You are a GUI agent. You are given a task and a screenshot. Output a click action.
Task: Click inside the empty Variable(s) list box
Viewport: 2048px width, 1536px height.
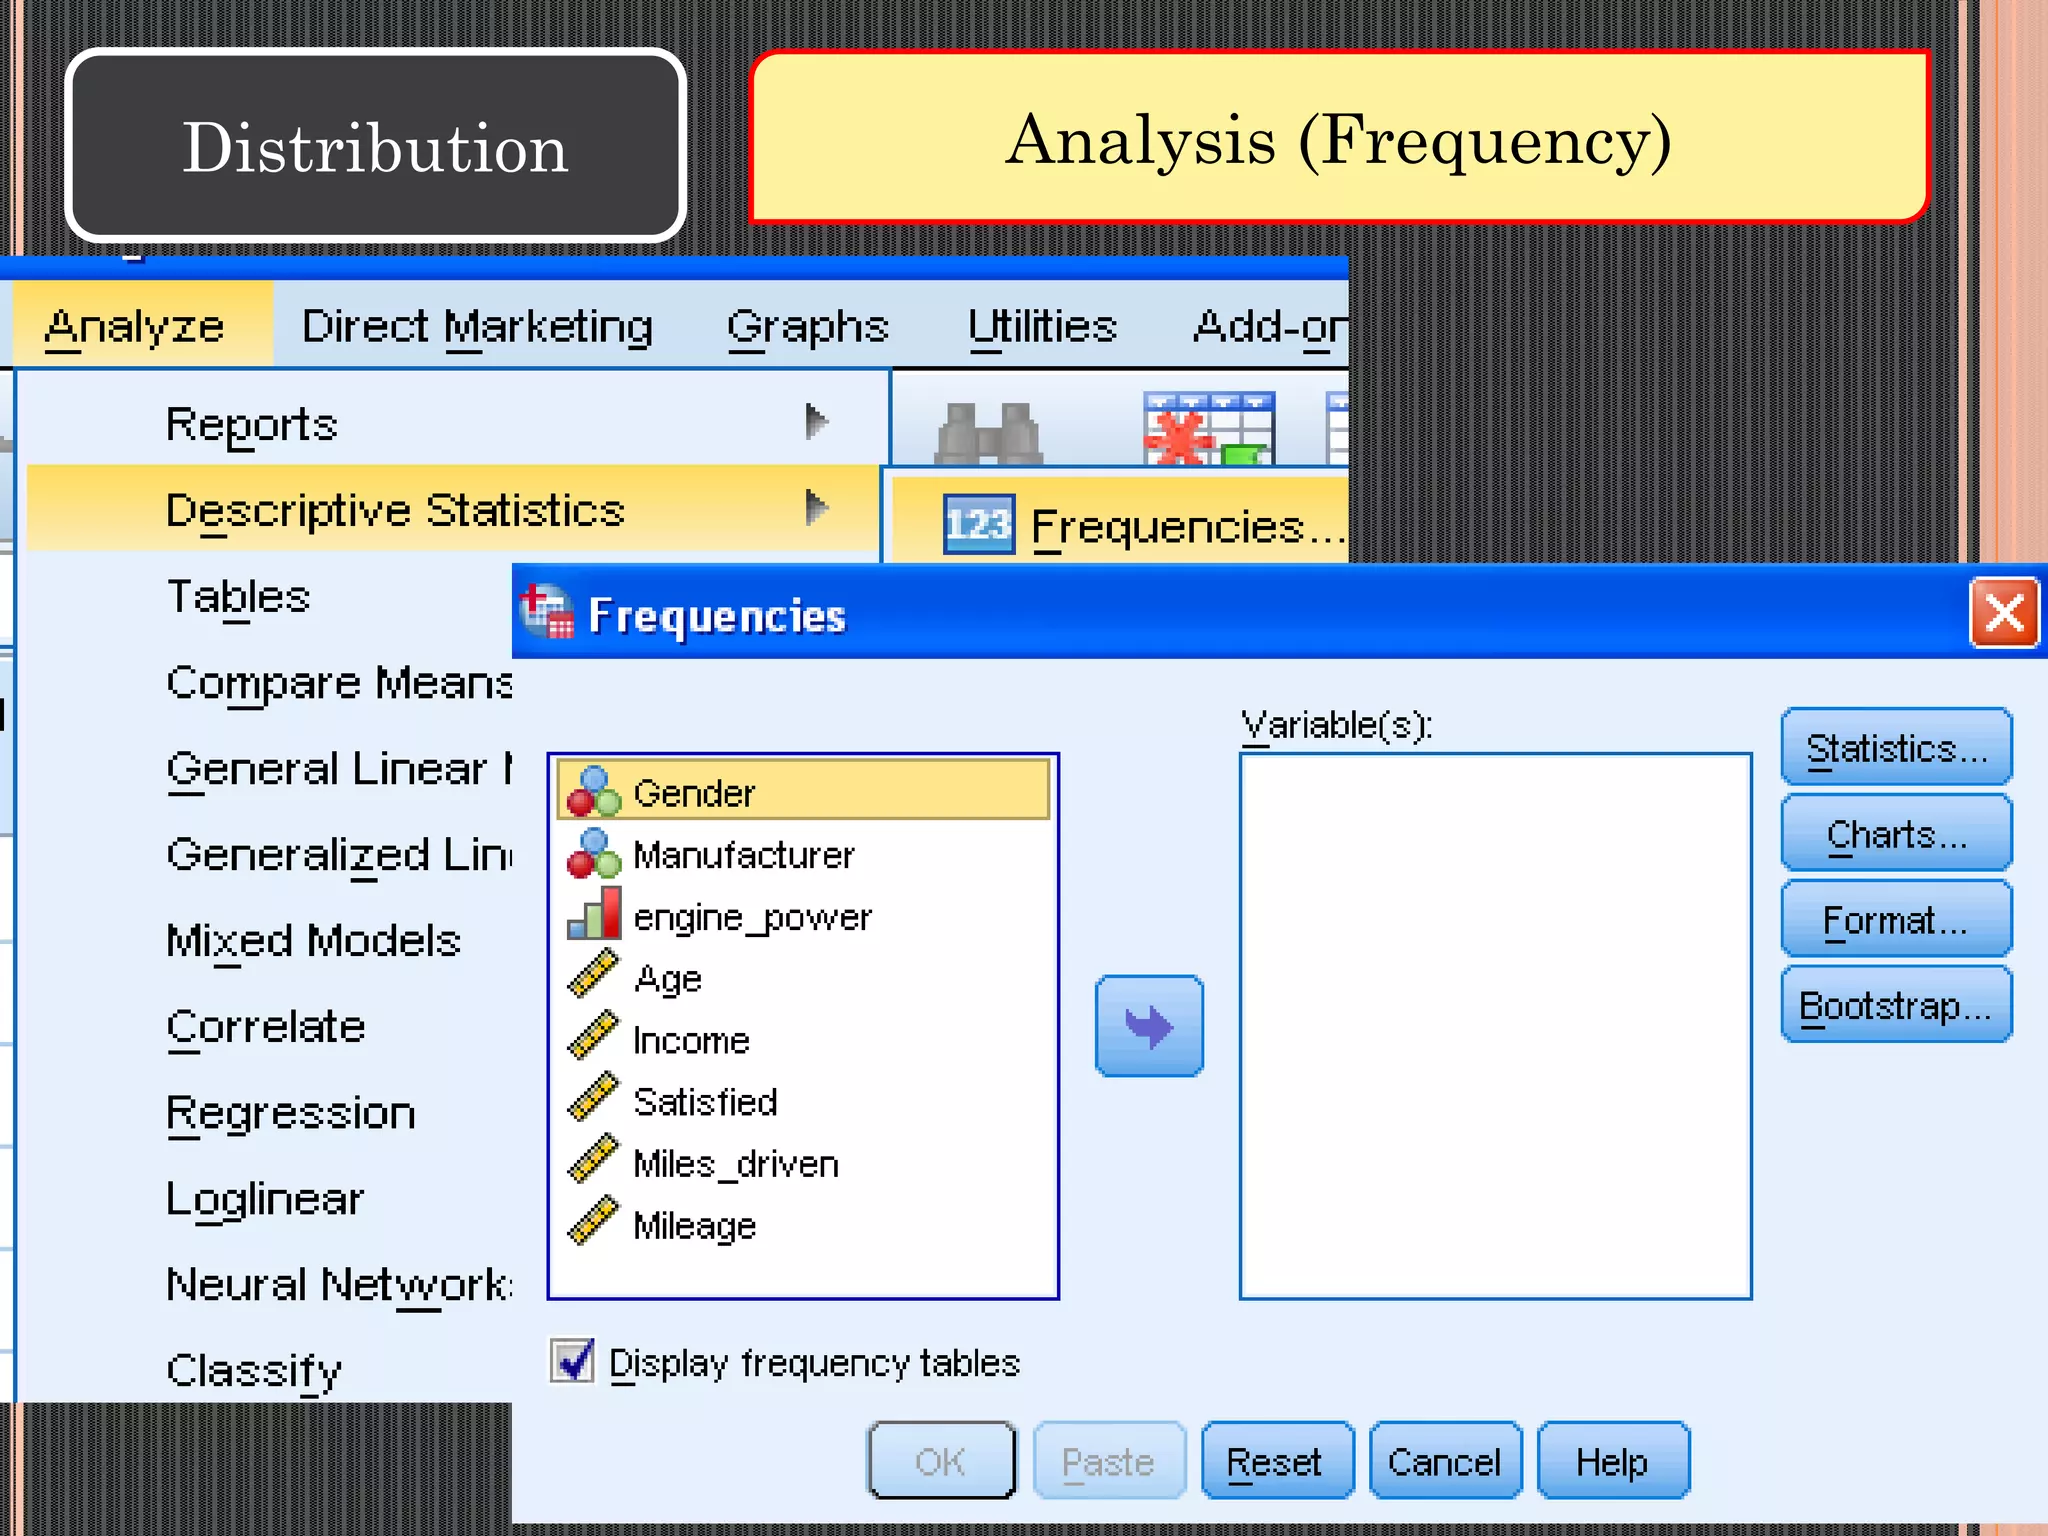[x=1496, y=1026]
